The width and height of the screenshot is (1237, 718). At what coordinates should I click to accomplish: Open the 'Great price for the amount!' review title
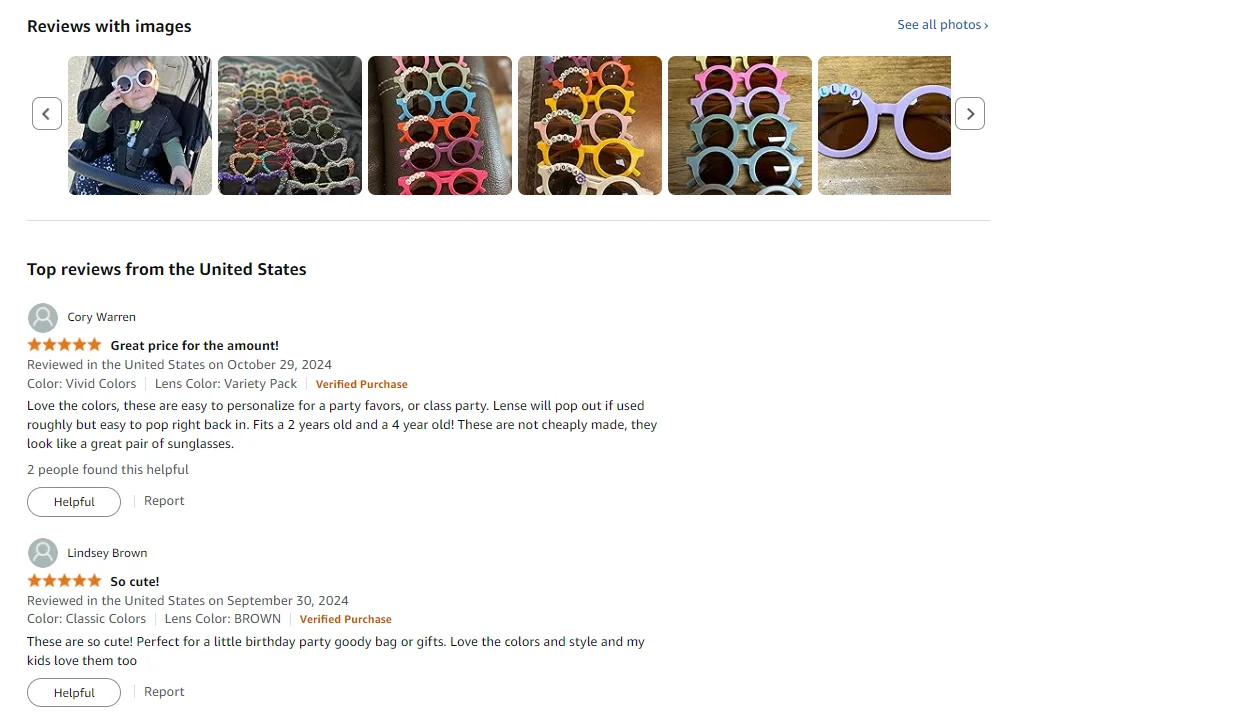194,346
